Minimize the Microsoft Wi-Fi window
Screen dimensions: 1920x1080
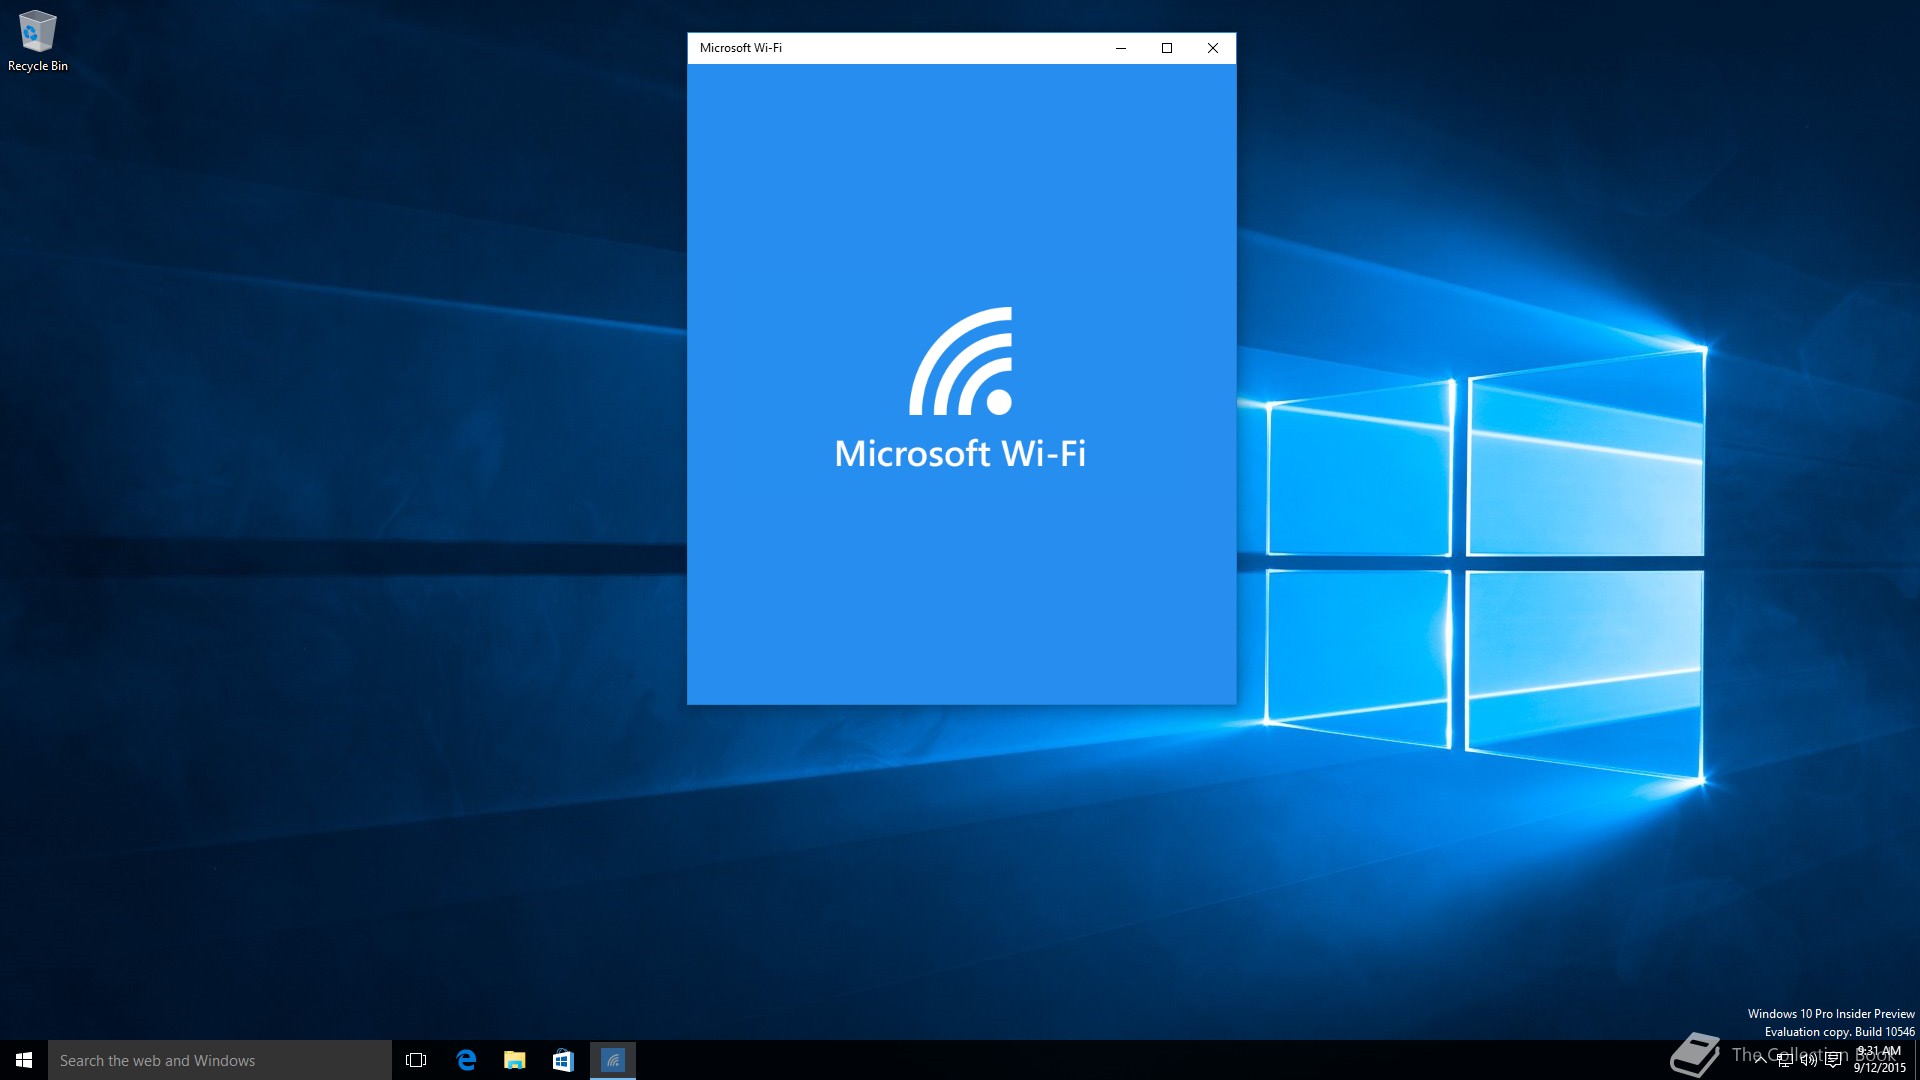click(1121, 48)
